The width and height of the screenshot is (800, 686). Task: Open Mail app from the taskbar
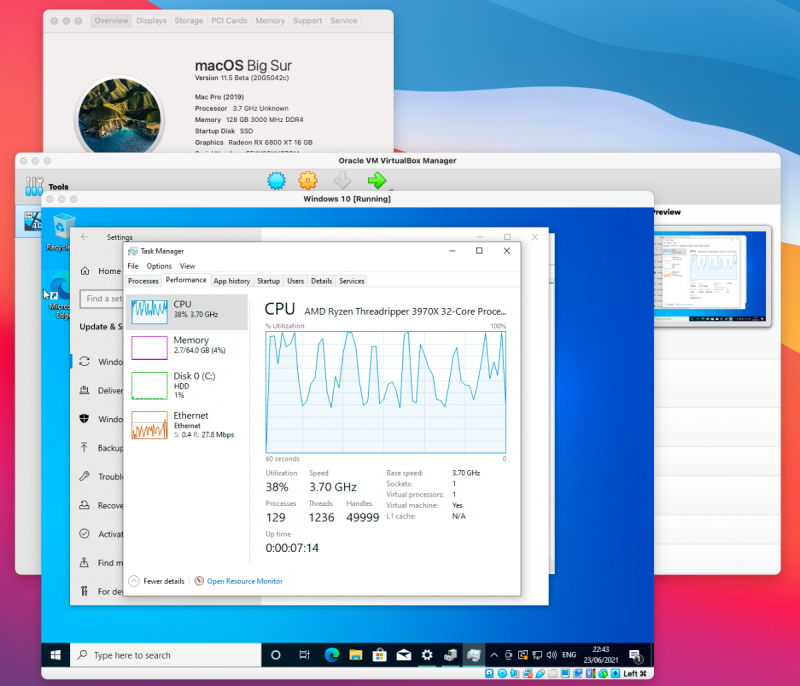pyautogui.click(x=404, y=655)
